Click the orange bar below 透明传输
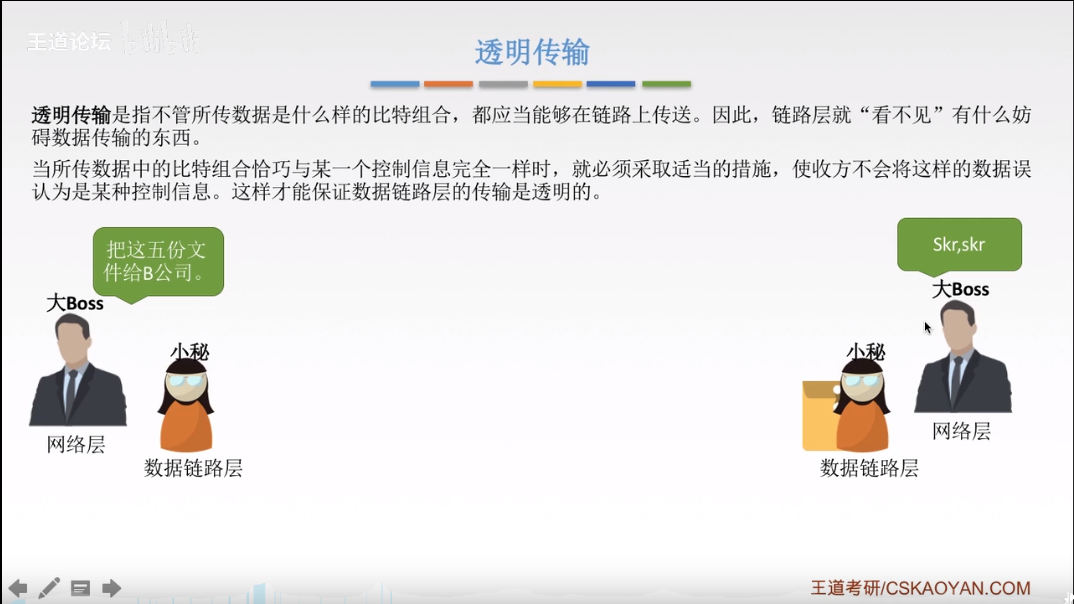The width and height of the screenshot is (1074, 604). point(448,85)
